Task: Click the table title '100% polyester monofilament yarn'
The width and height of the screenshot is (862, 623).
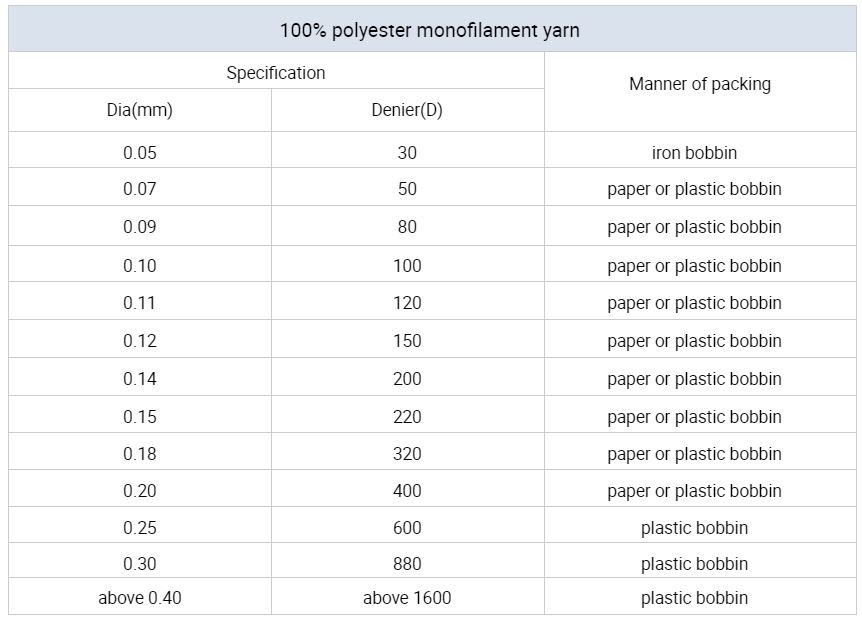Action: [x=430, y=30]
